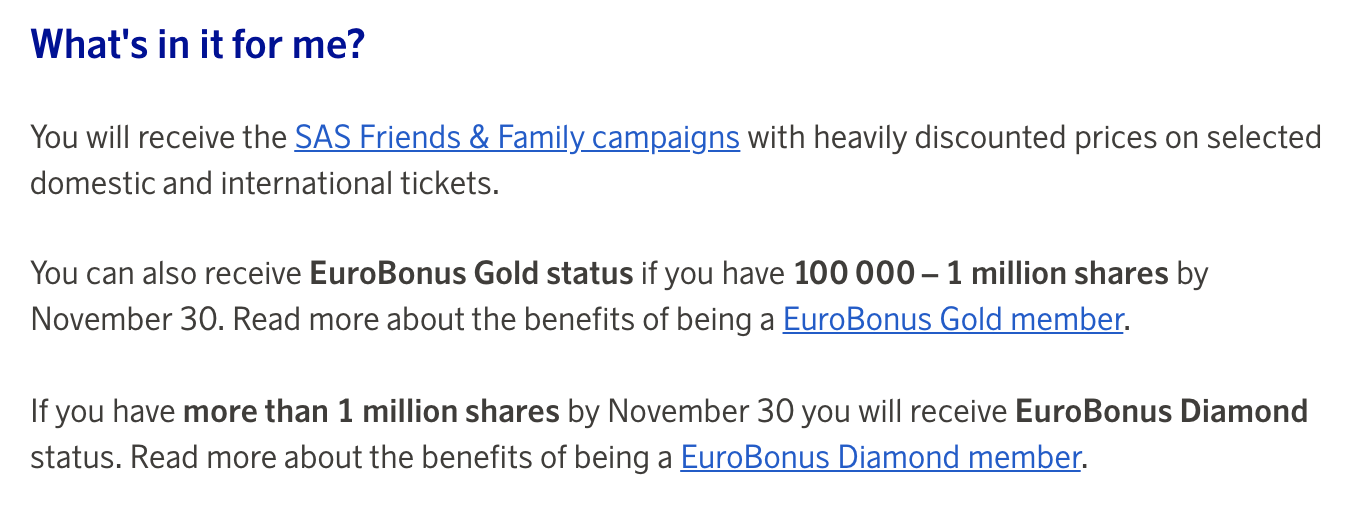Click "if you have" in the Gold paragraph

coord(713,274)
